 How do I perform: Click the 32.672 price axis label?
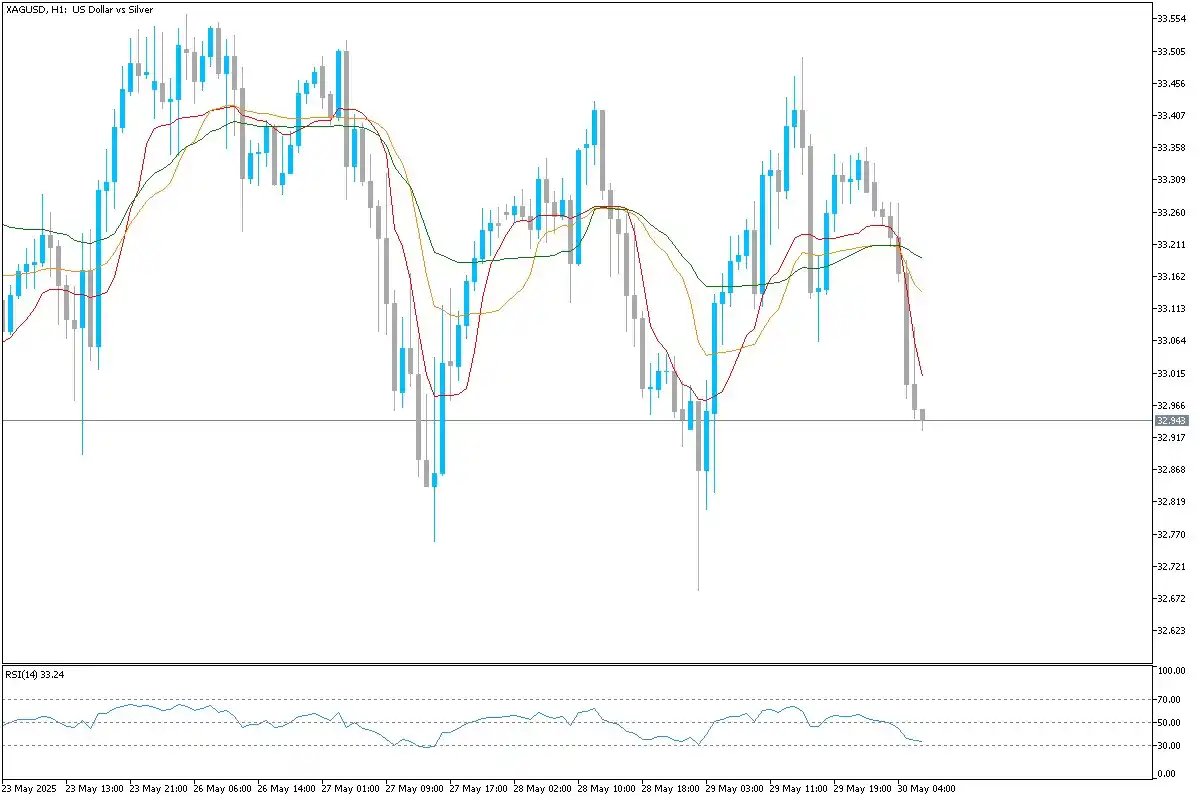coord(1171,598)
